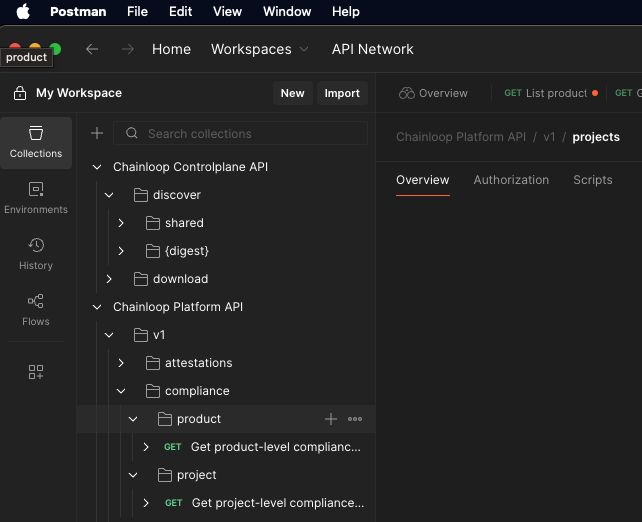Select the attestations folder icon
Viewport: 642px width, 522px height.
pyautogui.click(x=153, y=363)
